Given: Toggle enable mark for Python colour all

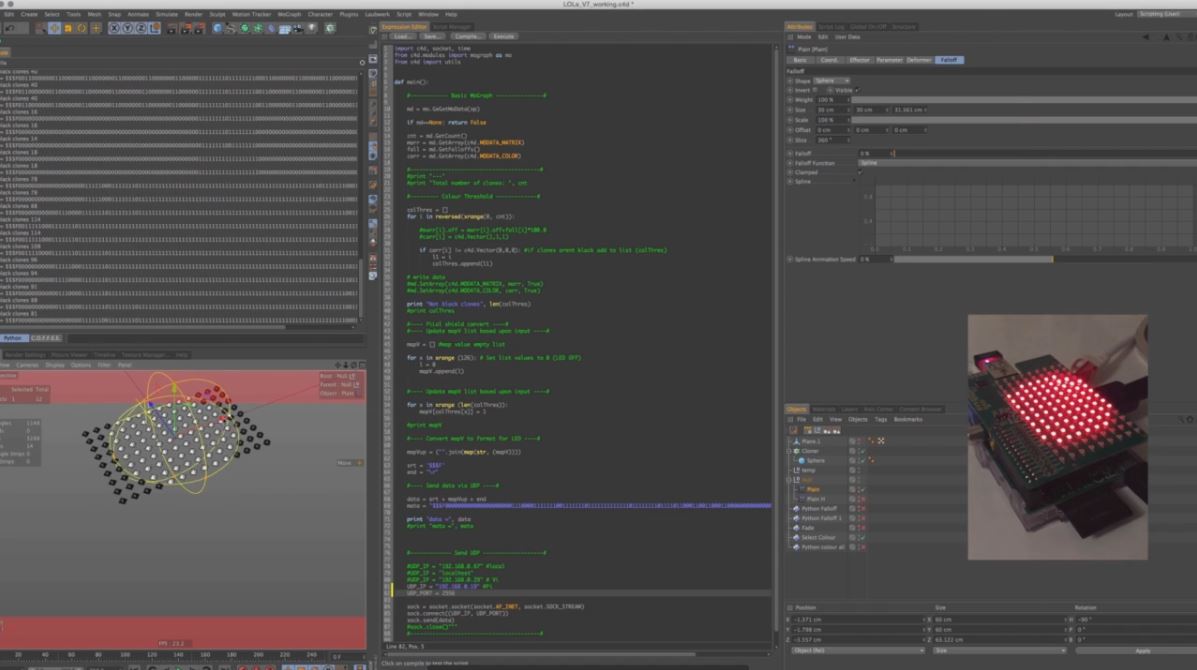Looking at the screenshot, I should (x=863, y=546).
